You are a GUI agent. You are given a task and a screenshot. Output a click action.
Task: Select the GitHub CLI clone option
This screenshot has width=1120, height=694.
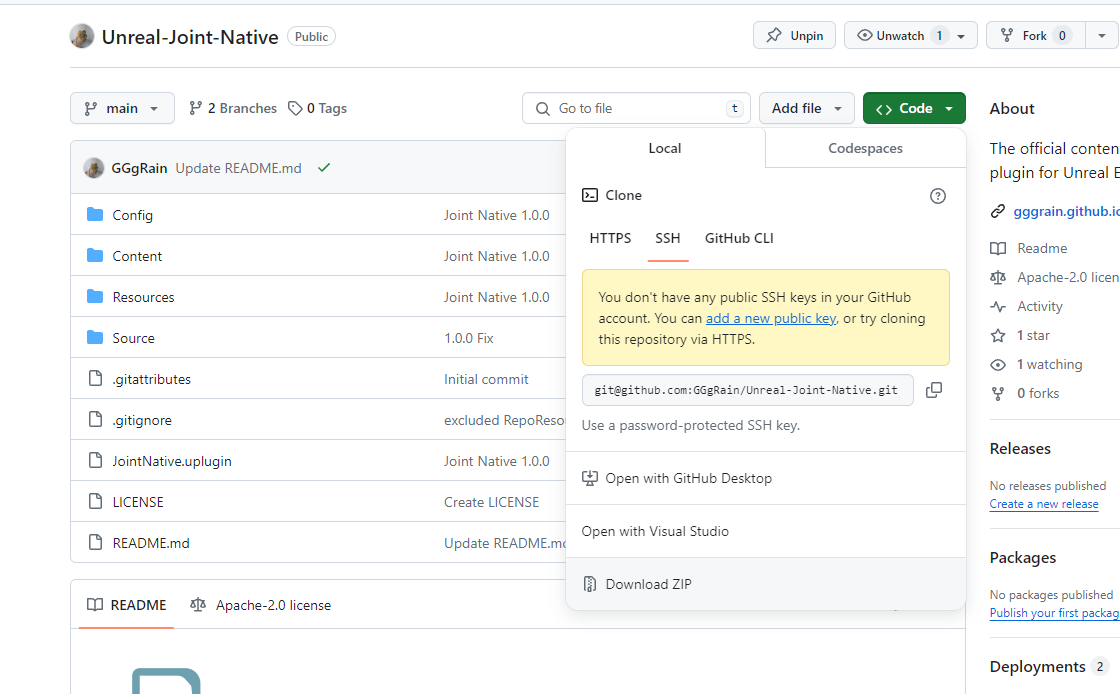(x=739, y=238)
